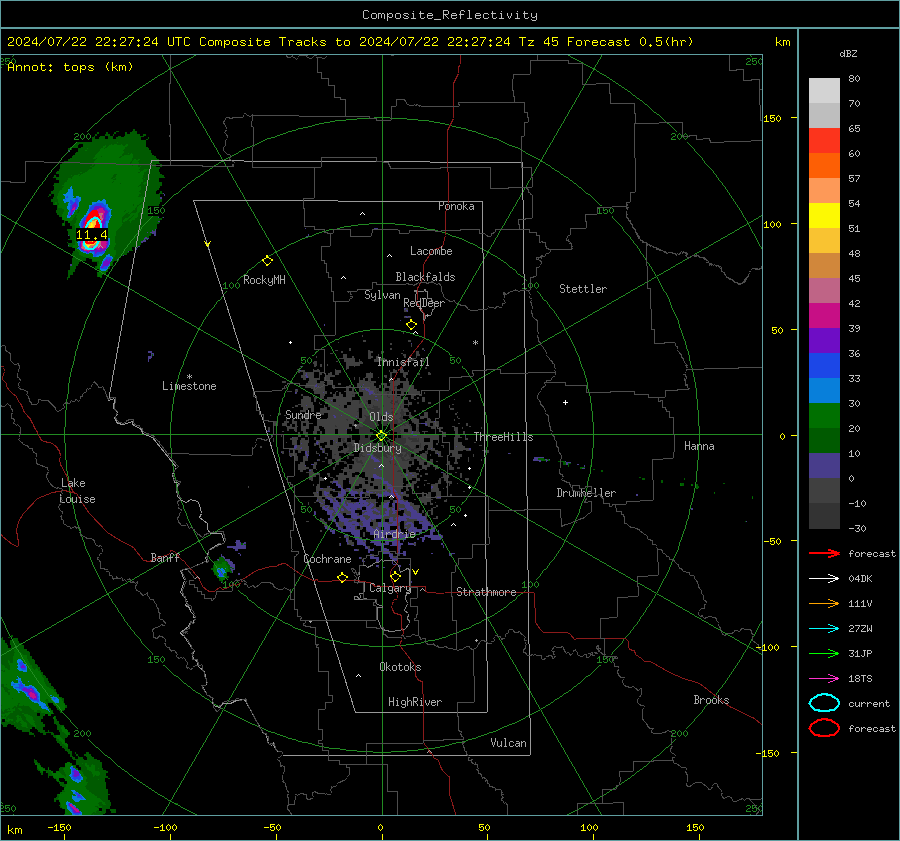Click the Innisfail city label
Image resolution: width=900 pixels, height=841 pixels.
coord(403,362)
